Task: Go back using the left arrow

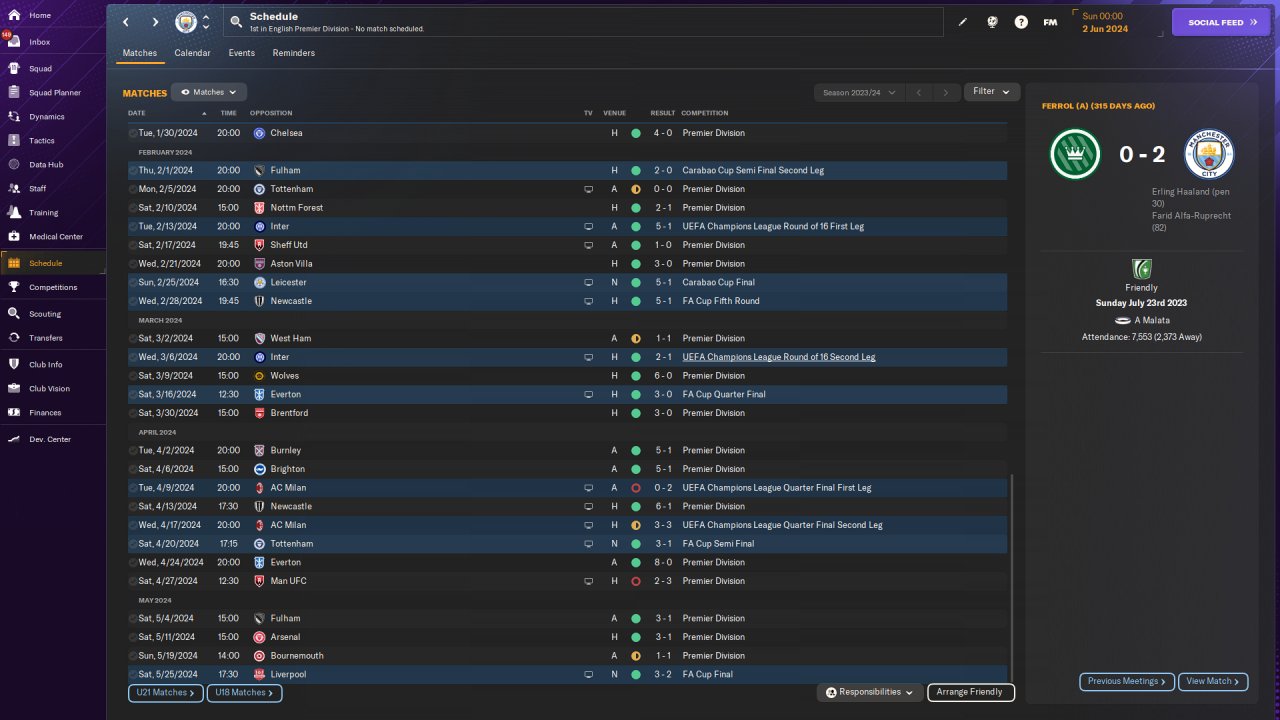Action: pos(125,22)
